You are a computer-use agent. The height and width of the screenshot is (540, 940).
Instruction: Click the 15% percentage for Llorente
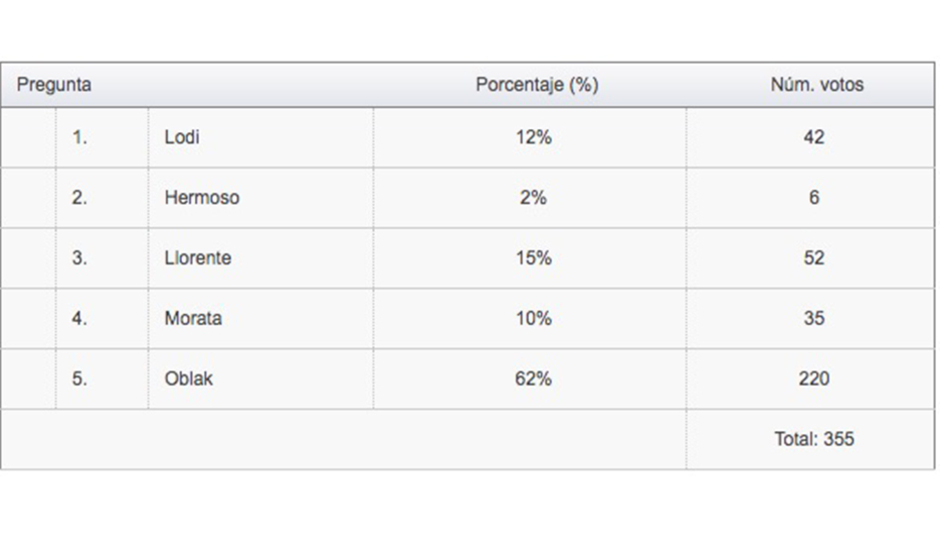point(533,258)
